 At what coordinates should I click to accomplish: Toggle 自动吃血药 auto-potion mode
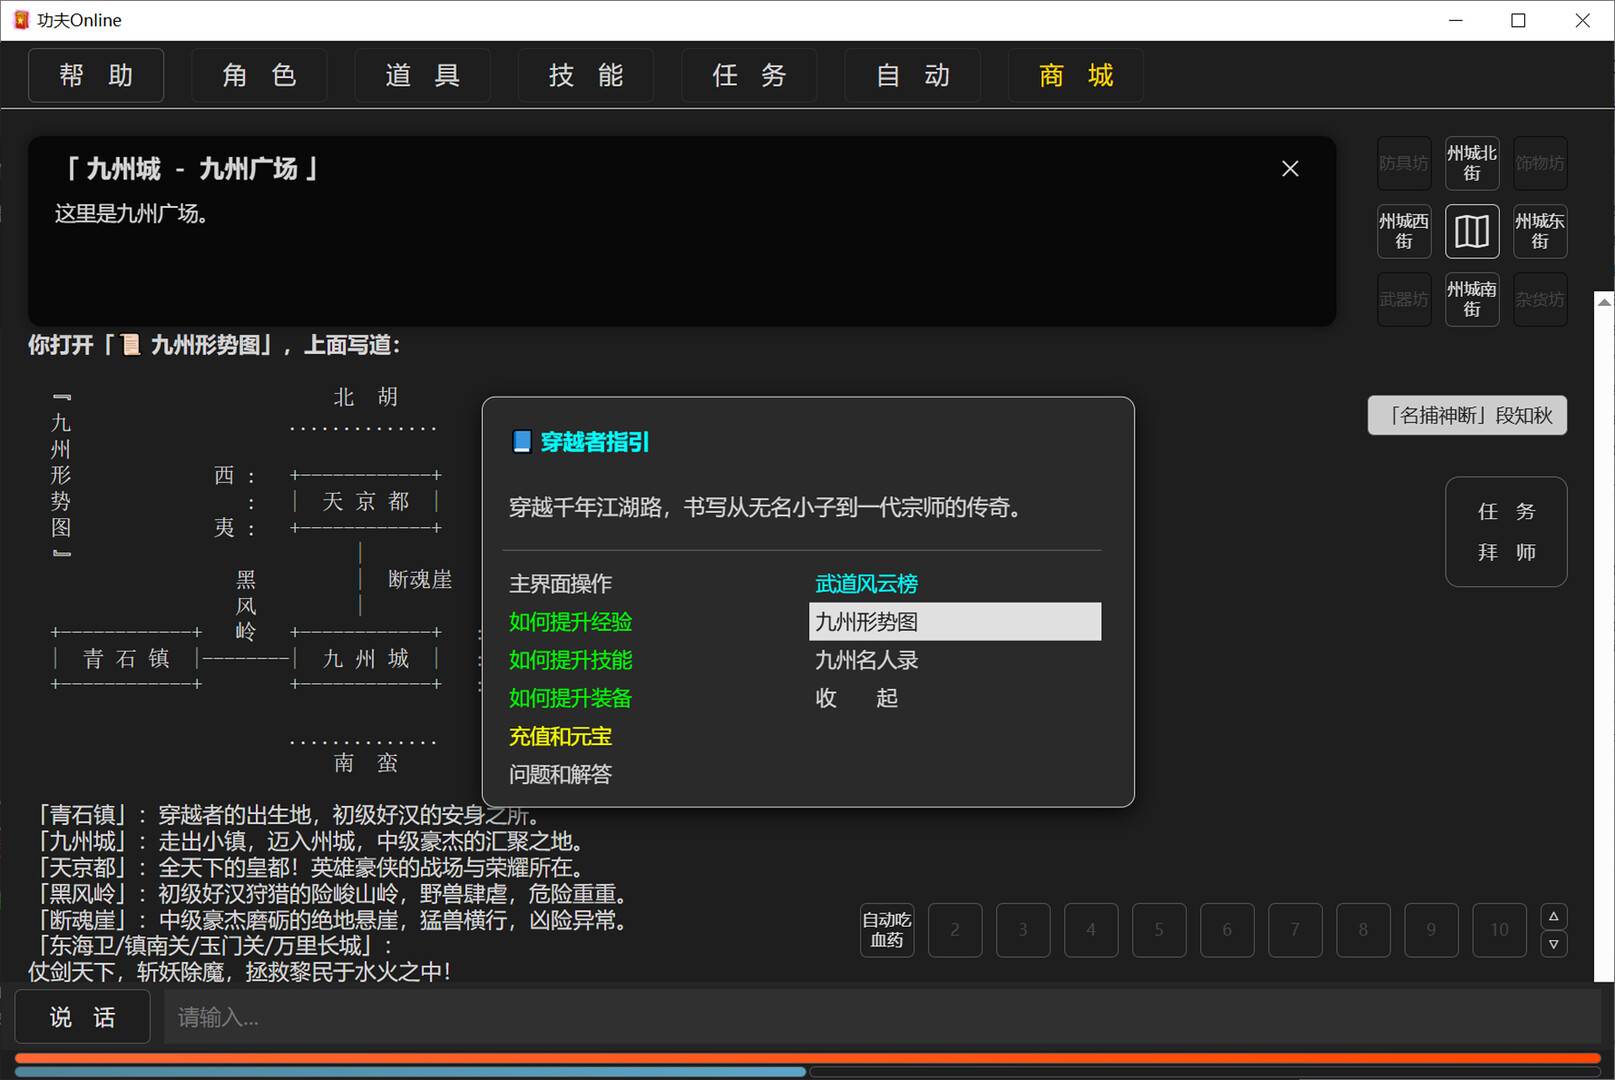click(886, 930)
